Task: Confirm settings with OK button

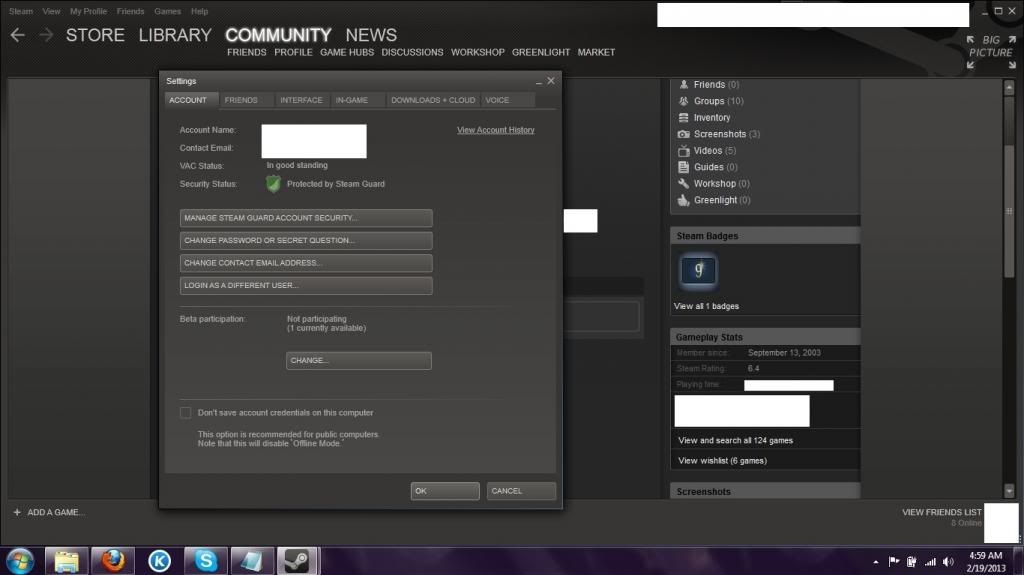Action: tap(445, 491)
